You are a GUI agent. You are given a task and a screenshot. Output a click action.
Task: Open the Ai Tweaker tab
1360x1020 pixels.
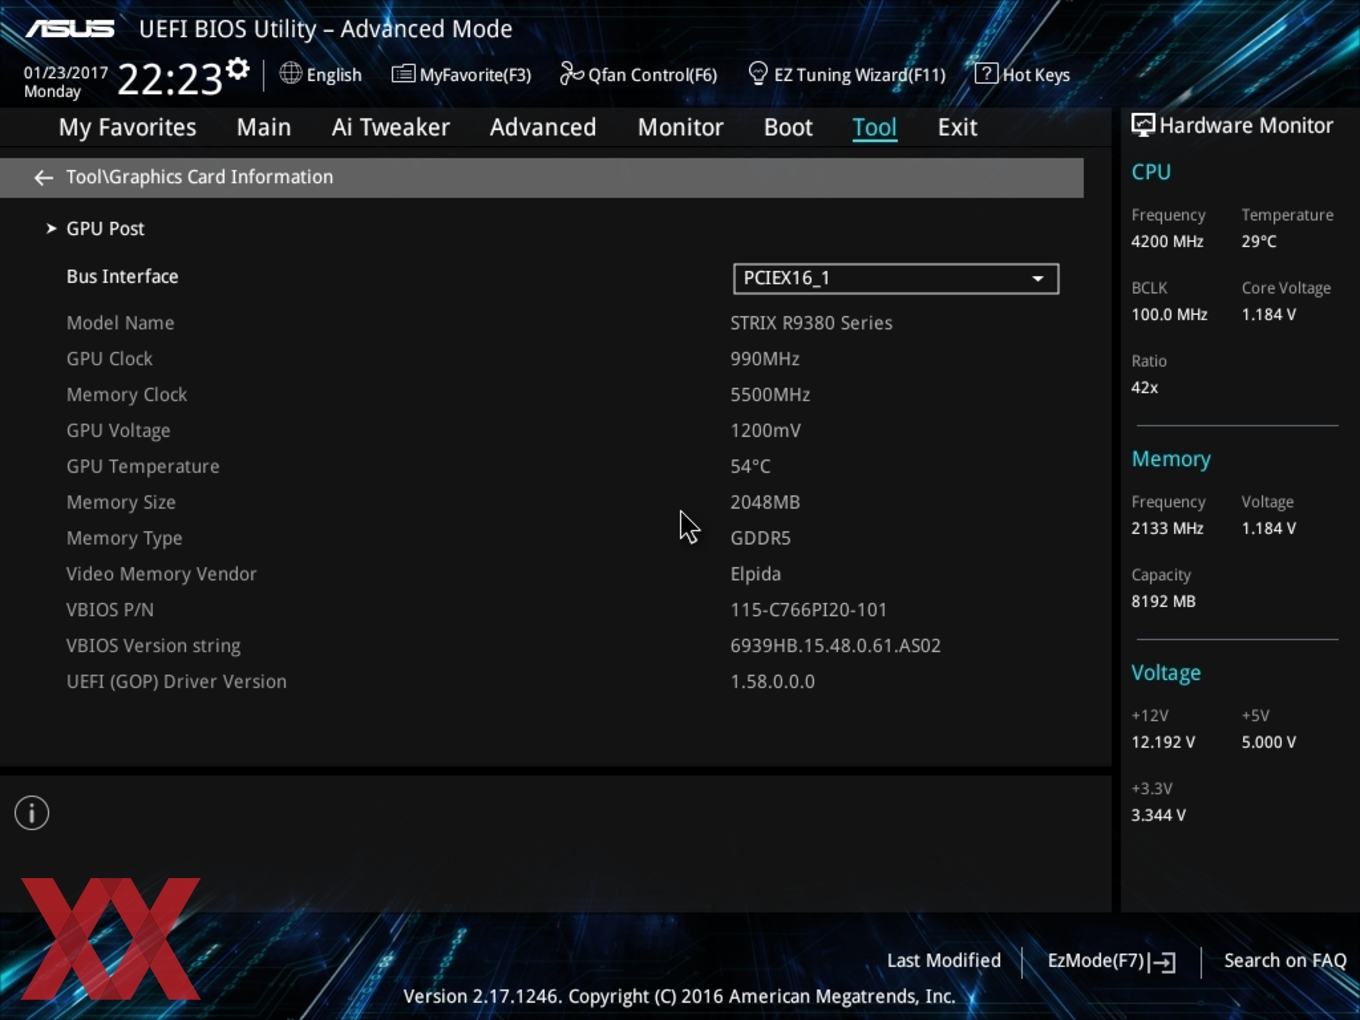point(391,127)
